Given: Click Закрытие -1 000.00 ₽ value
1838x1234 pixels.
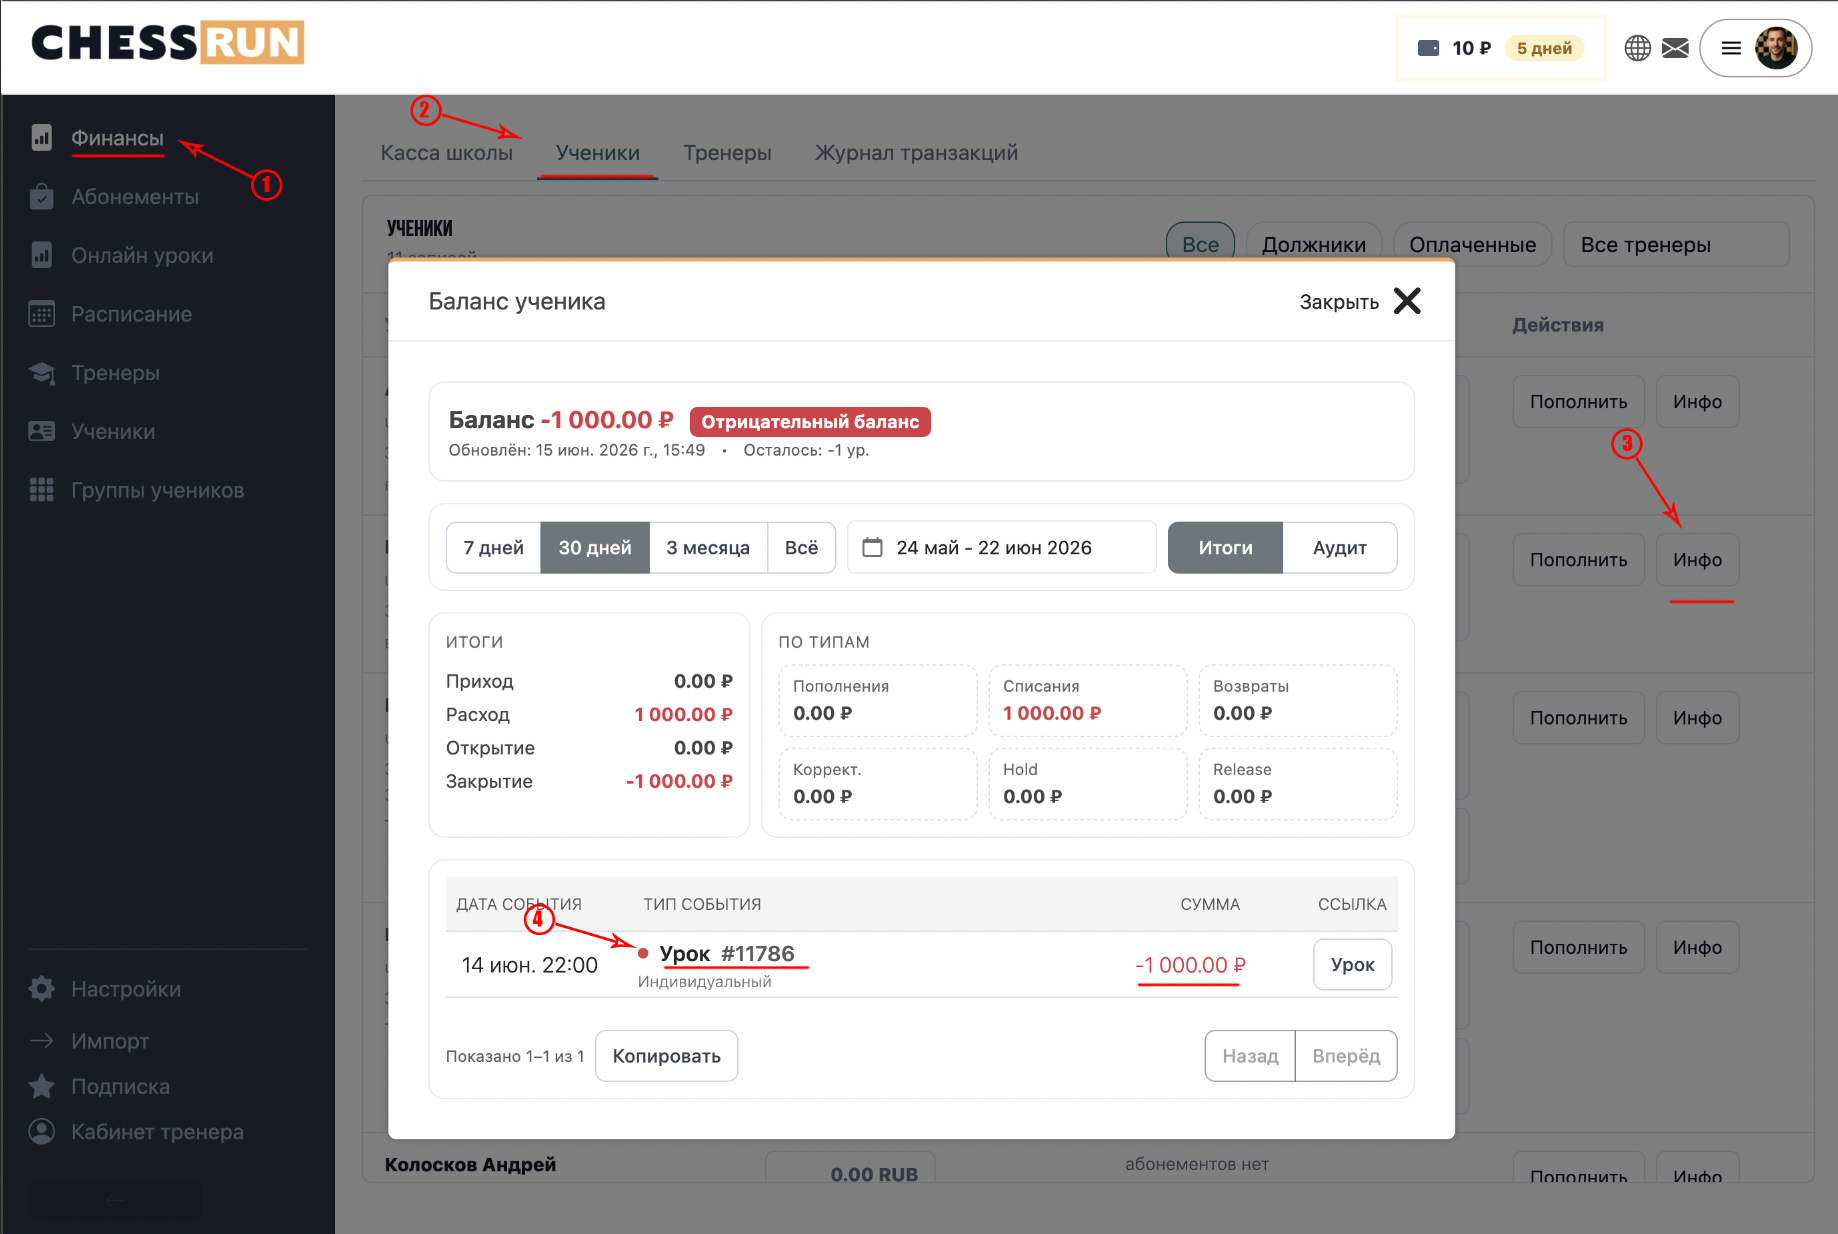Looking at the screenshot, I should pos(679,781).
